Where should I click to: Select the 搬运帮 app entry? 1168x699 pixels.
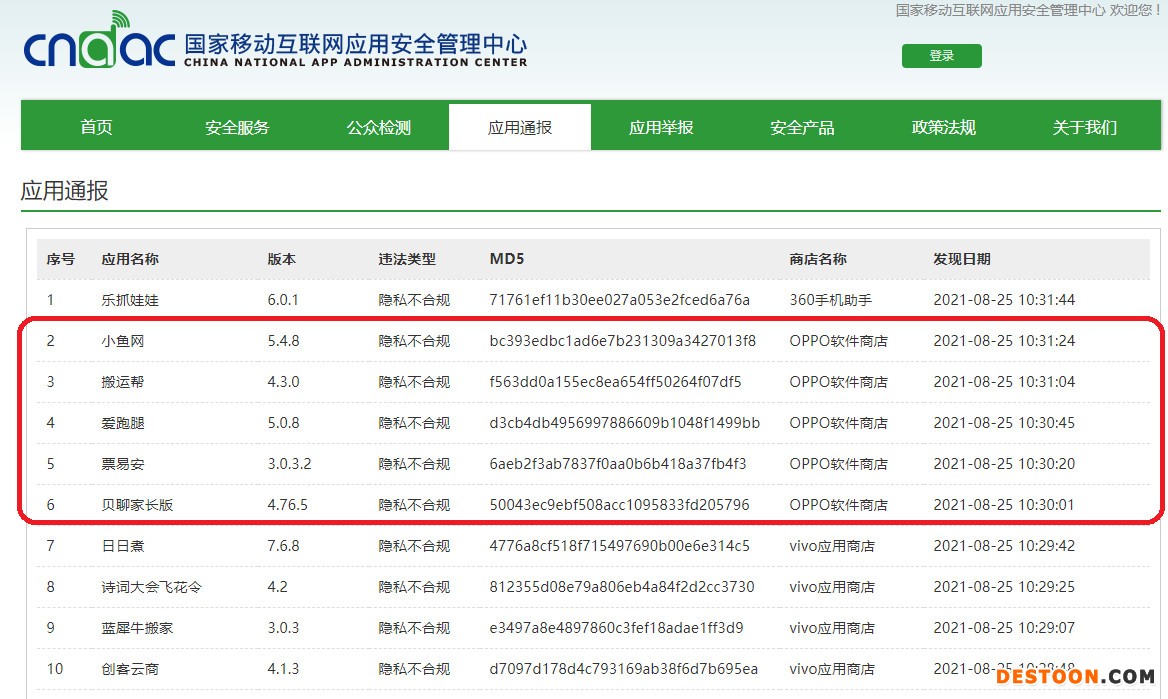click(x=123, y=382)
